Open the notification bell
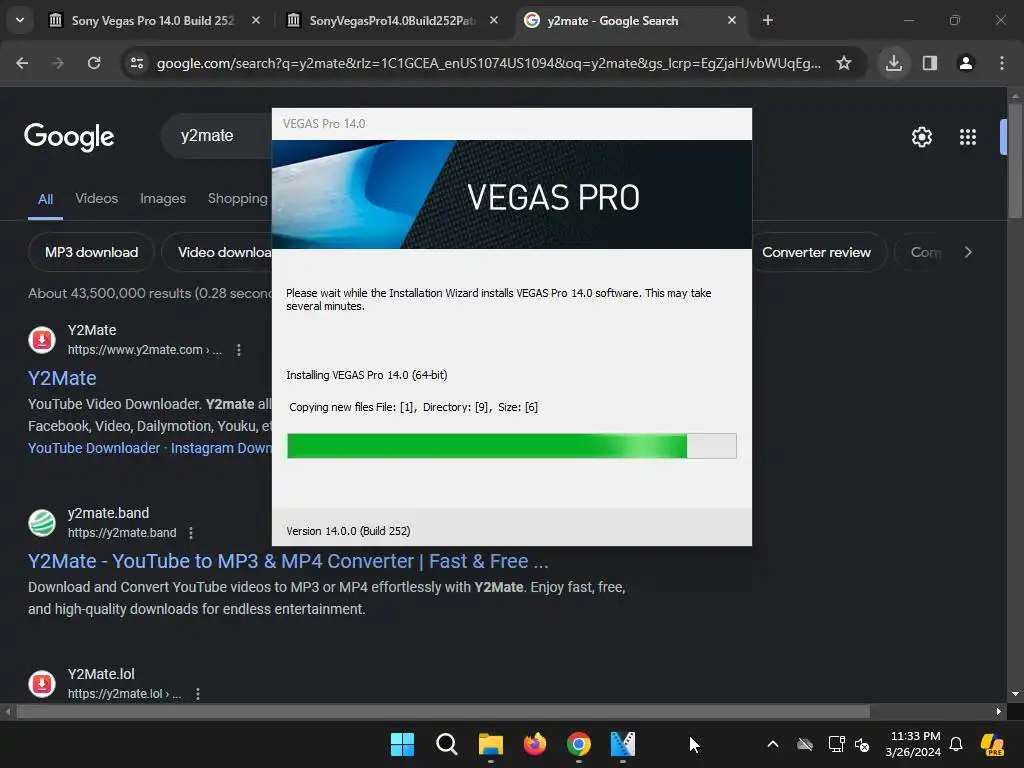The width and height of the screenshot is (1024, 768). 956,744
